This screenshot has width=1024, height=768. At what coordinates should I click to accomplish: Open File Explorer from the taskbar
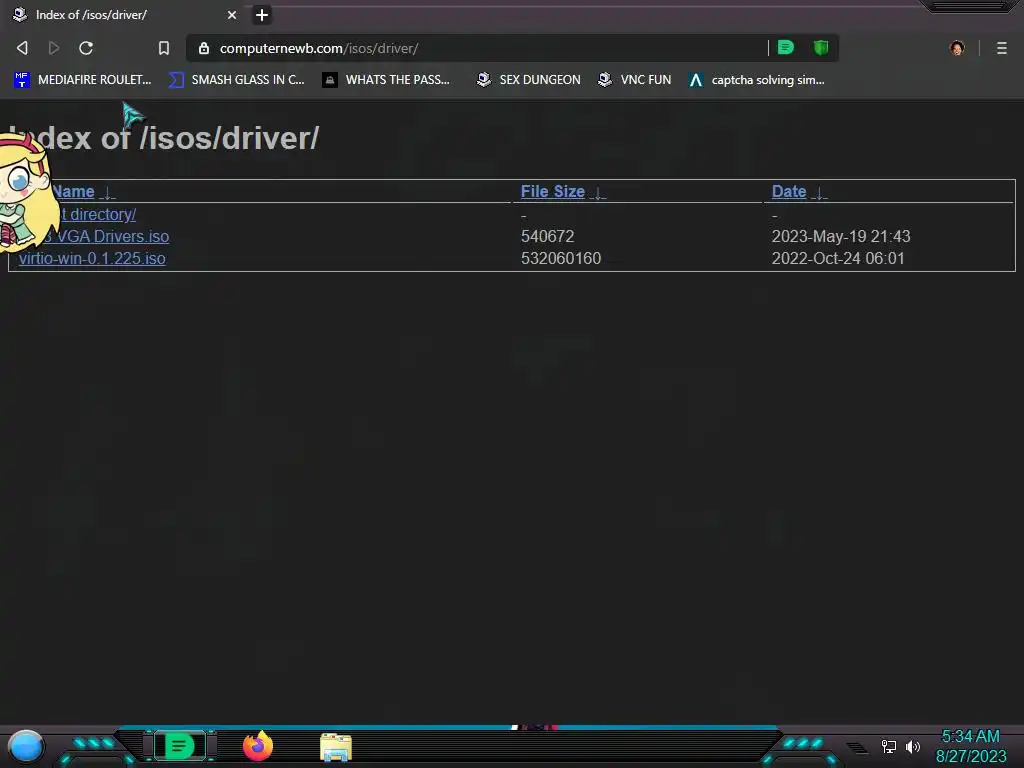(336, 747)
